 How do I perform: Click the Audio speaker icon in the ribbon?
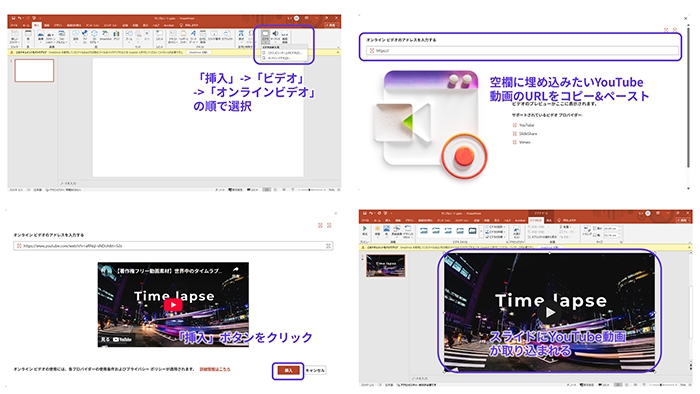(275, 34)
